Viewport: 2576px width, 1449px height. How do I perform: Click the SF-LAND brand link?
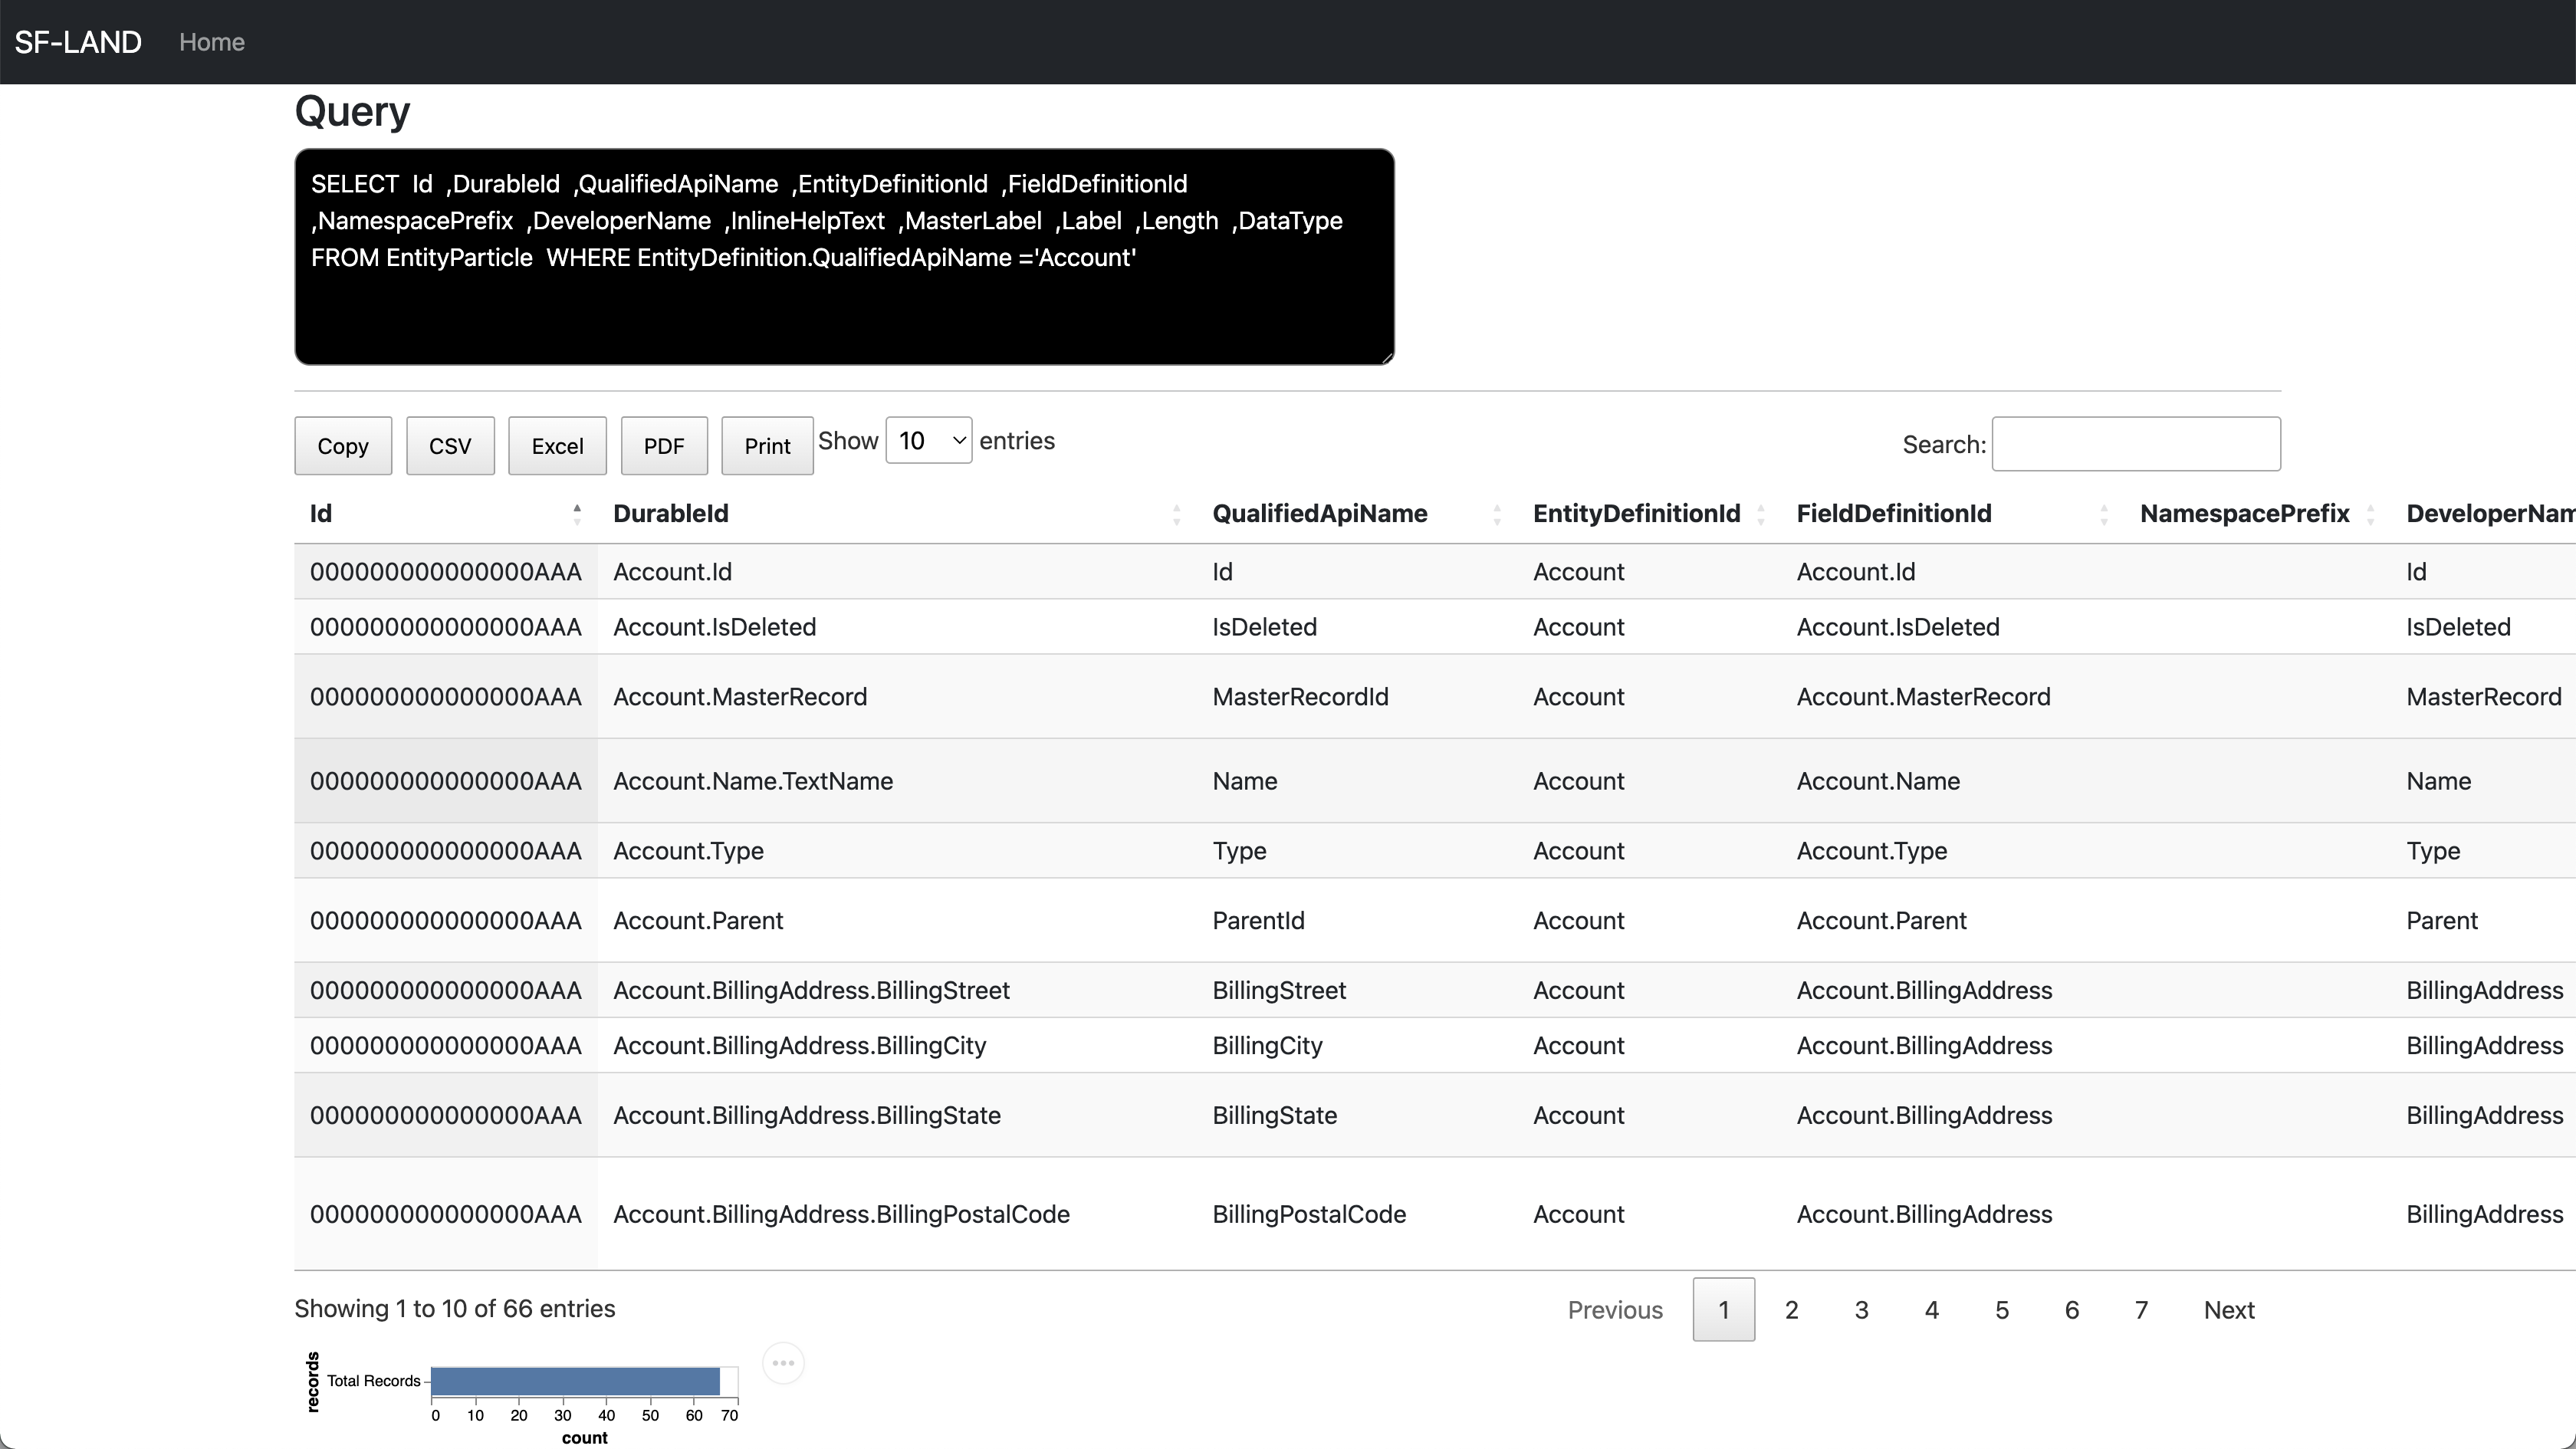tap(78, 42)
